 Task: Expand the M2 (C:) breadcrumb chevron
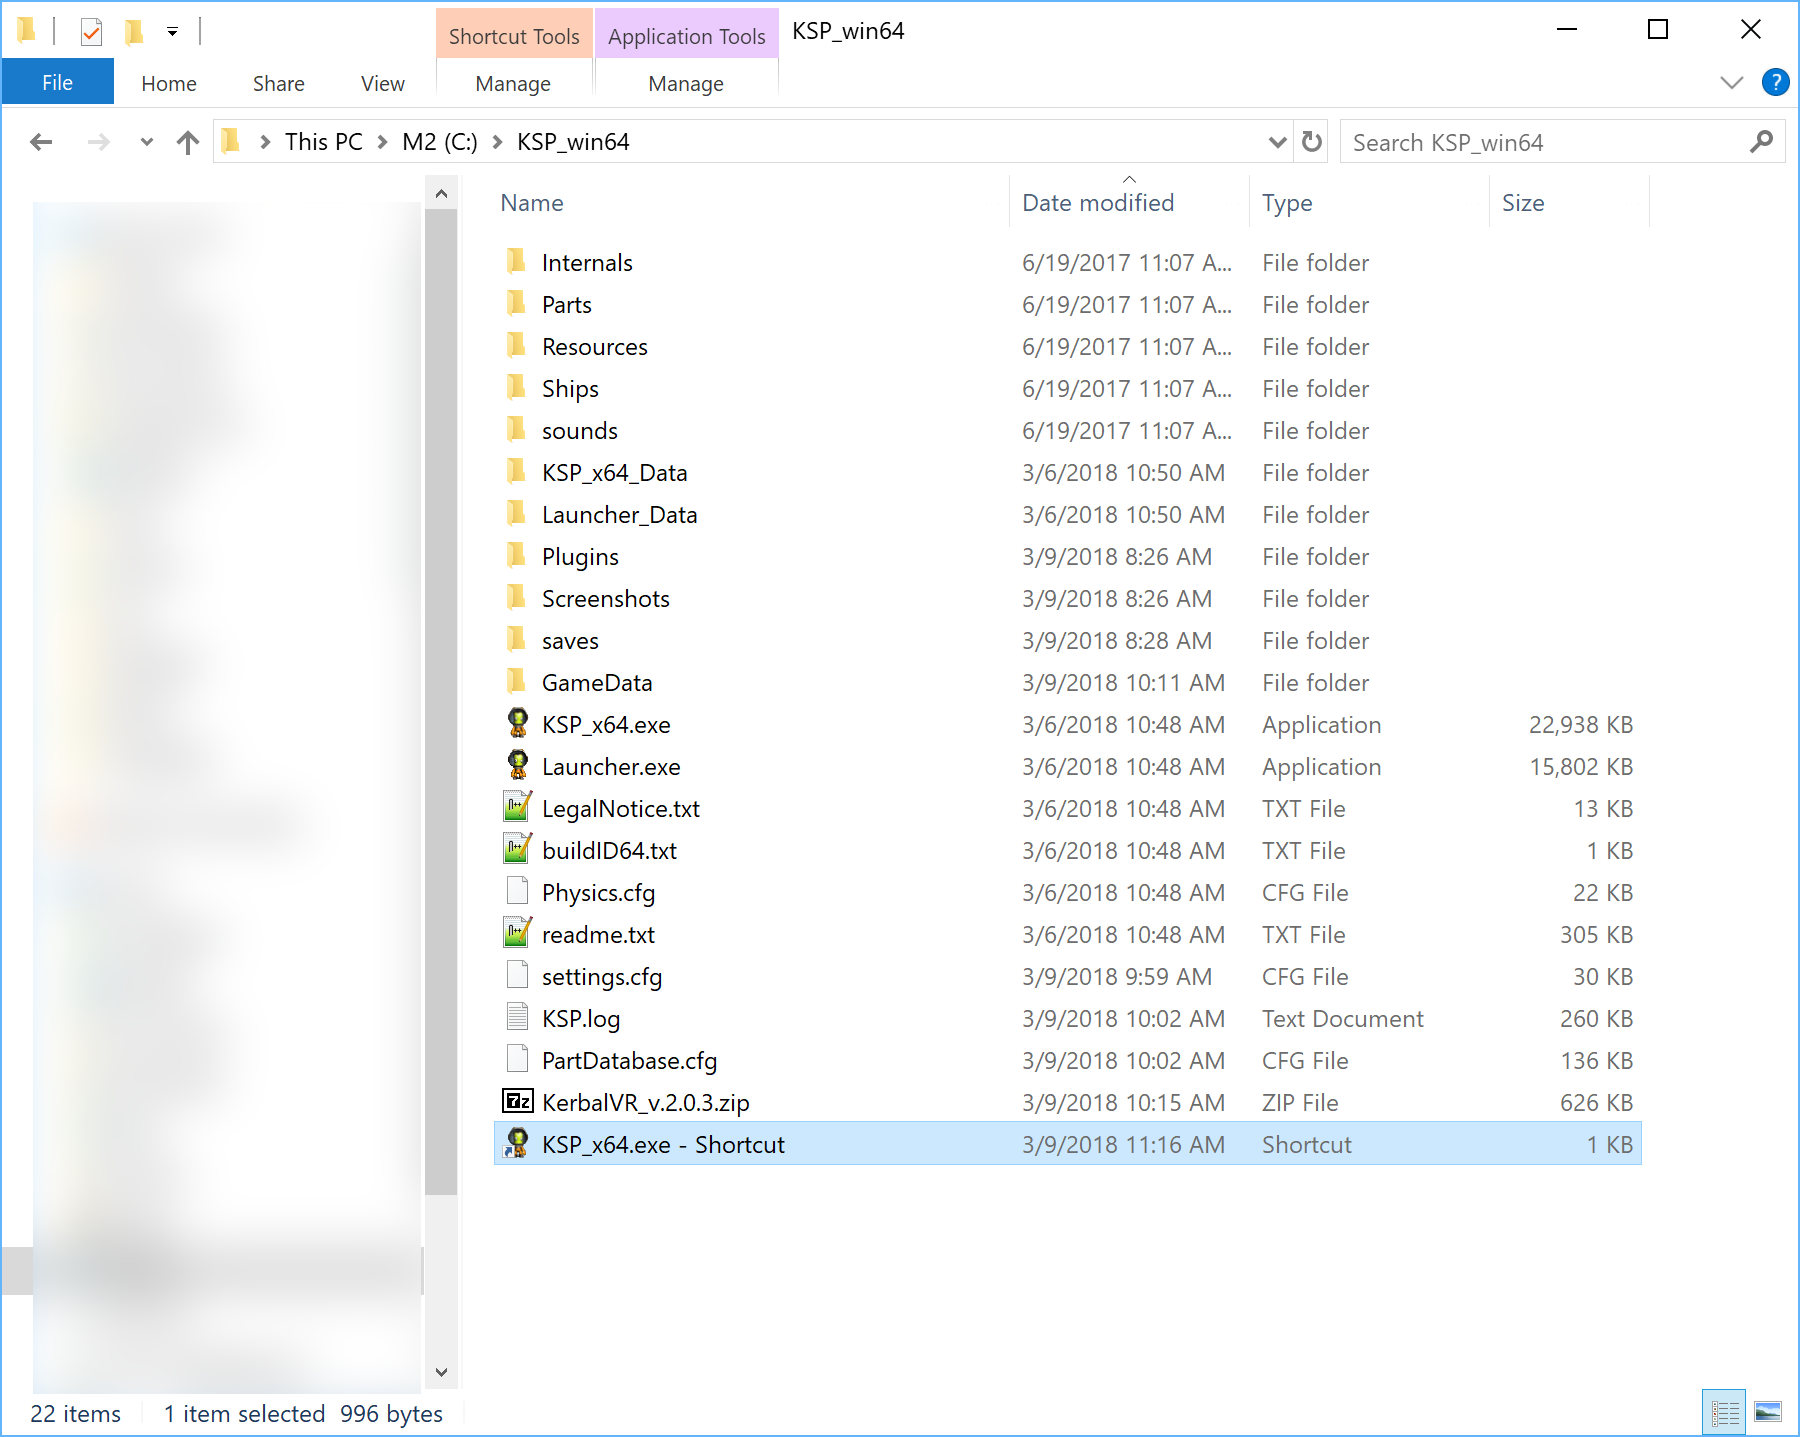pyautogui.click(x=497, y=142)
